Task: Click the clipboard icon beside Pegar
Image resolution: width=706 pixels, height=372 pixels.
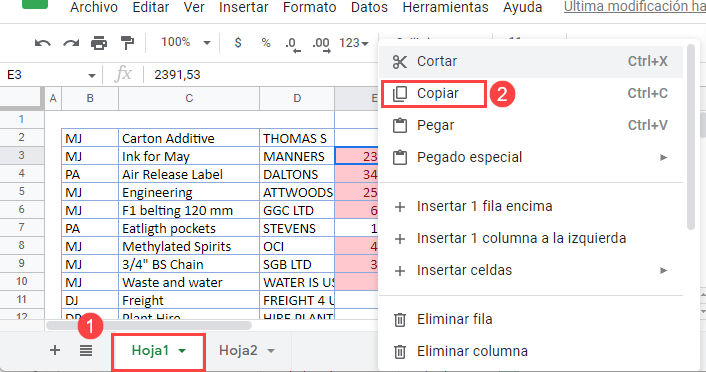Action: (400, 126)
